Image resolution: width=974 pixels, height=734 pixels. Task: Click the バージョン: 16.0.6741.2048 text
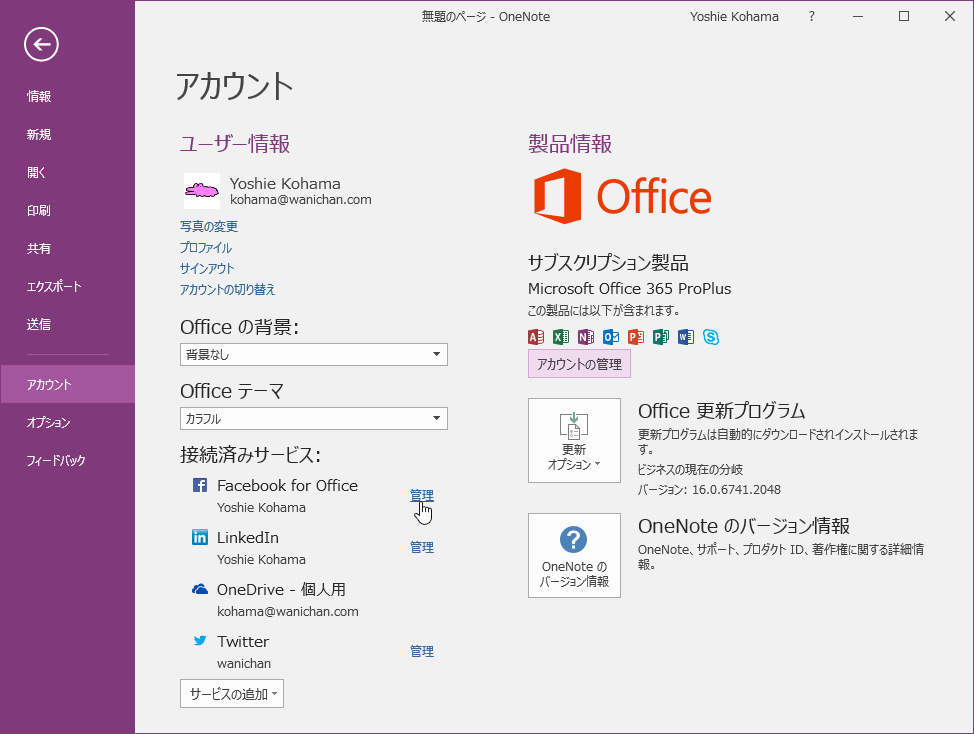click(x=709, y=489)
